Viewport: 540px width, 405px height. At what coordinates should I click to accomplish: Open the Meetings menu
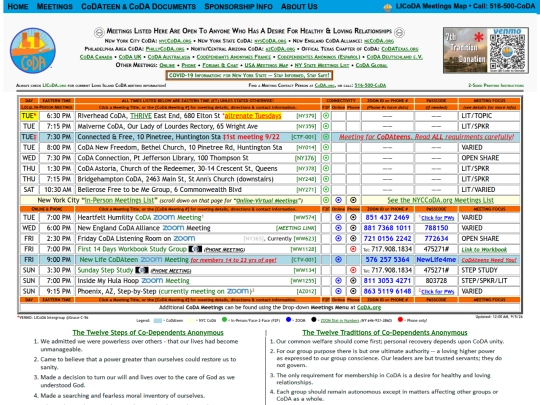click(x=55, y=7)
